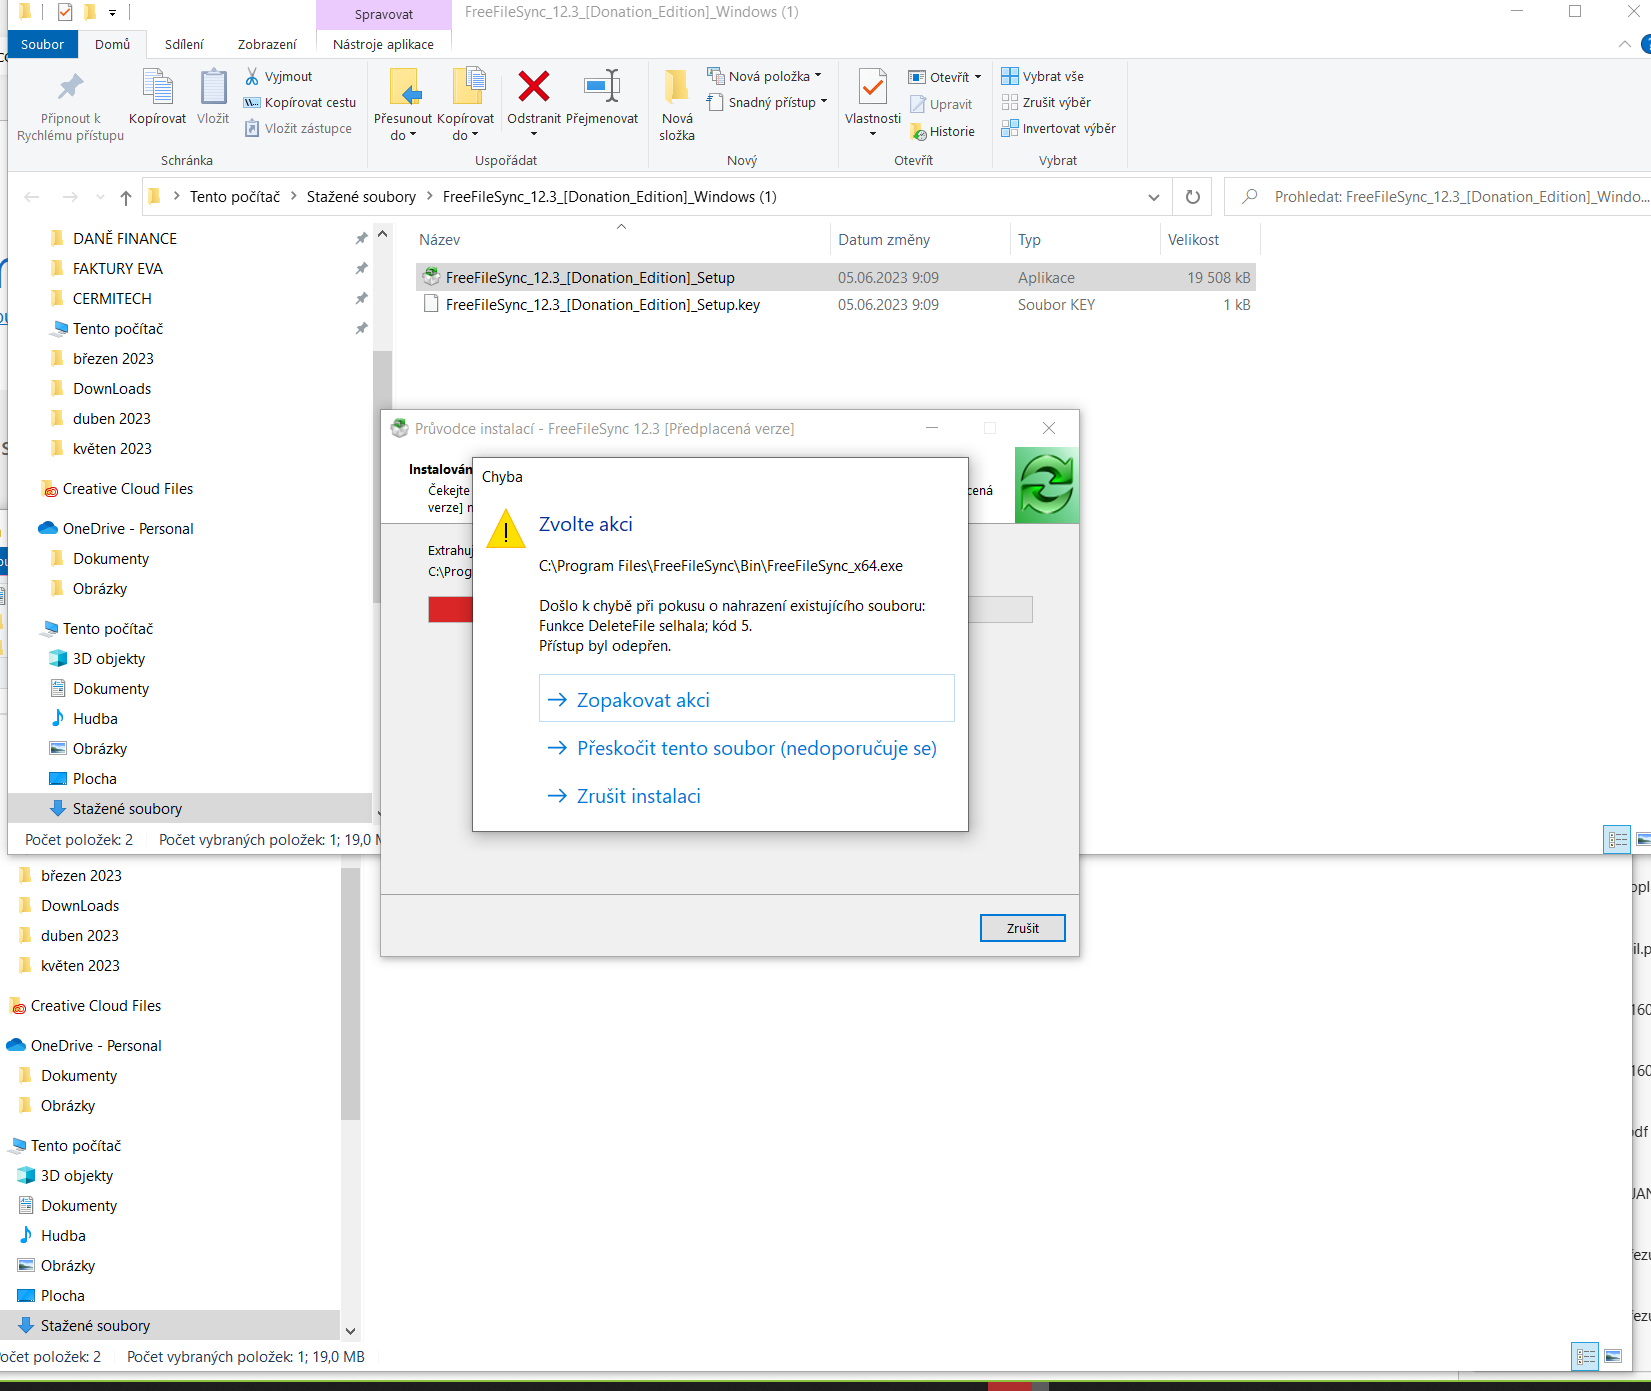This screenshot has width=1651, height=1391.
Task: Switch to the Zobrazení tab
Action: 267,44
